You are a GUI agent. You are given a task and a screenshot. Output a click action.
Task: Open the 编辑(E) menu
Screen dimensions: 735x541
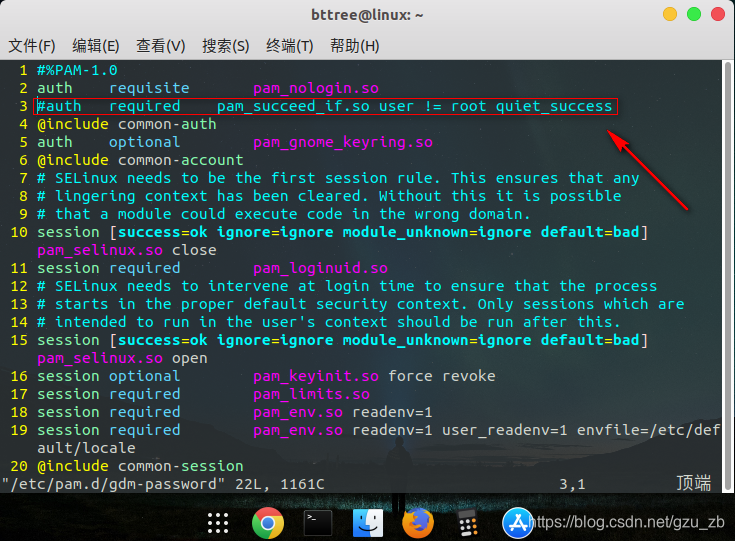pyautogui.click(x=96, y=46)
